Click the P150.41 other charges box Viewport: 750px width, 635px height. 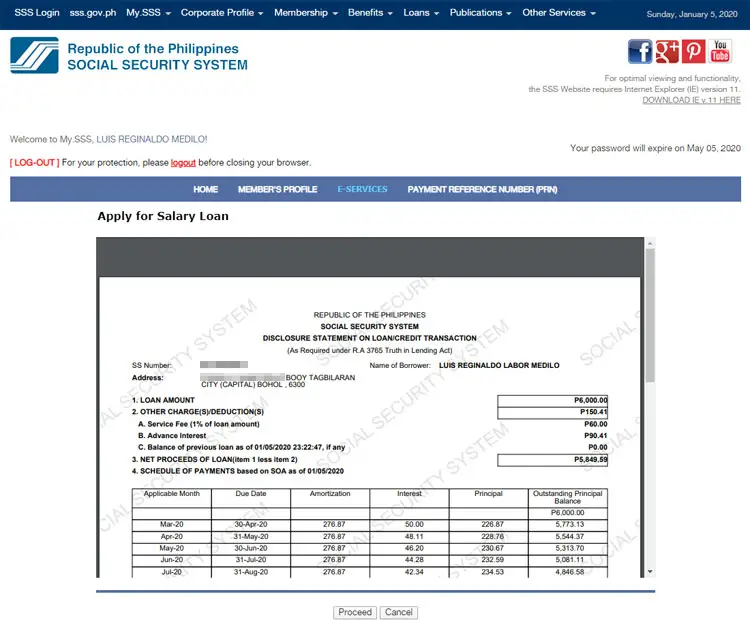pos(552,412)
